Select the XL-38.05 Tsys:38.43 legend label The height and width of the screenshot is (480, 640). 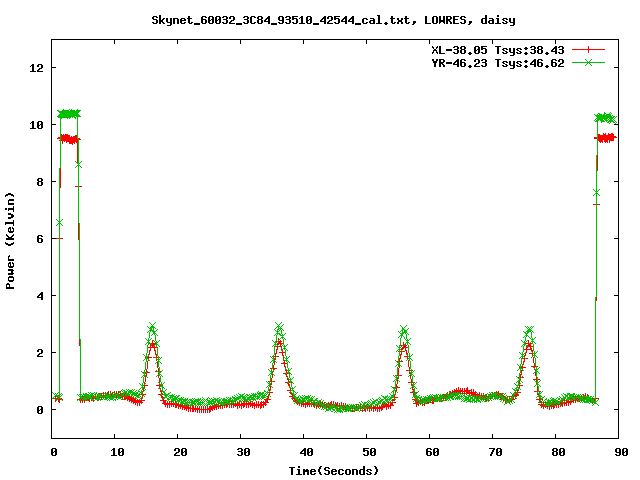point(498,50)
